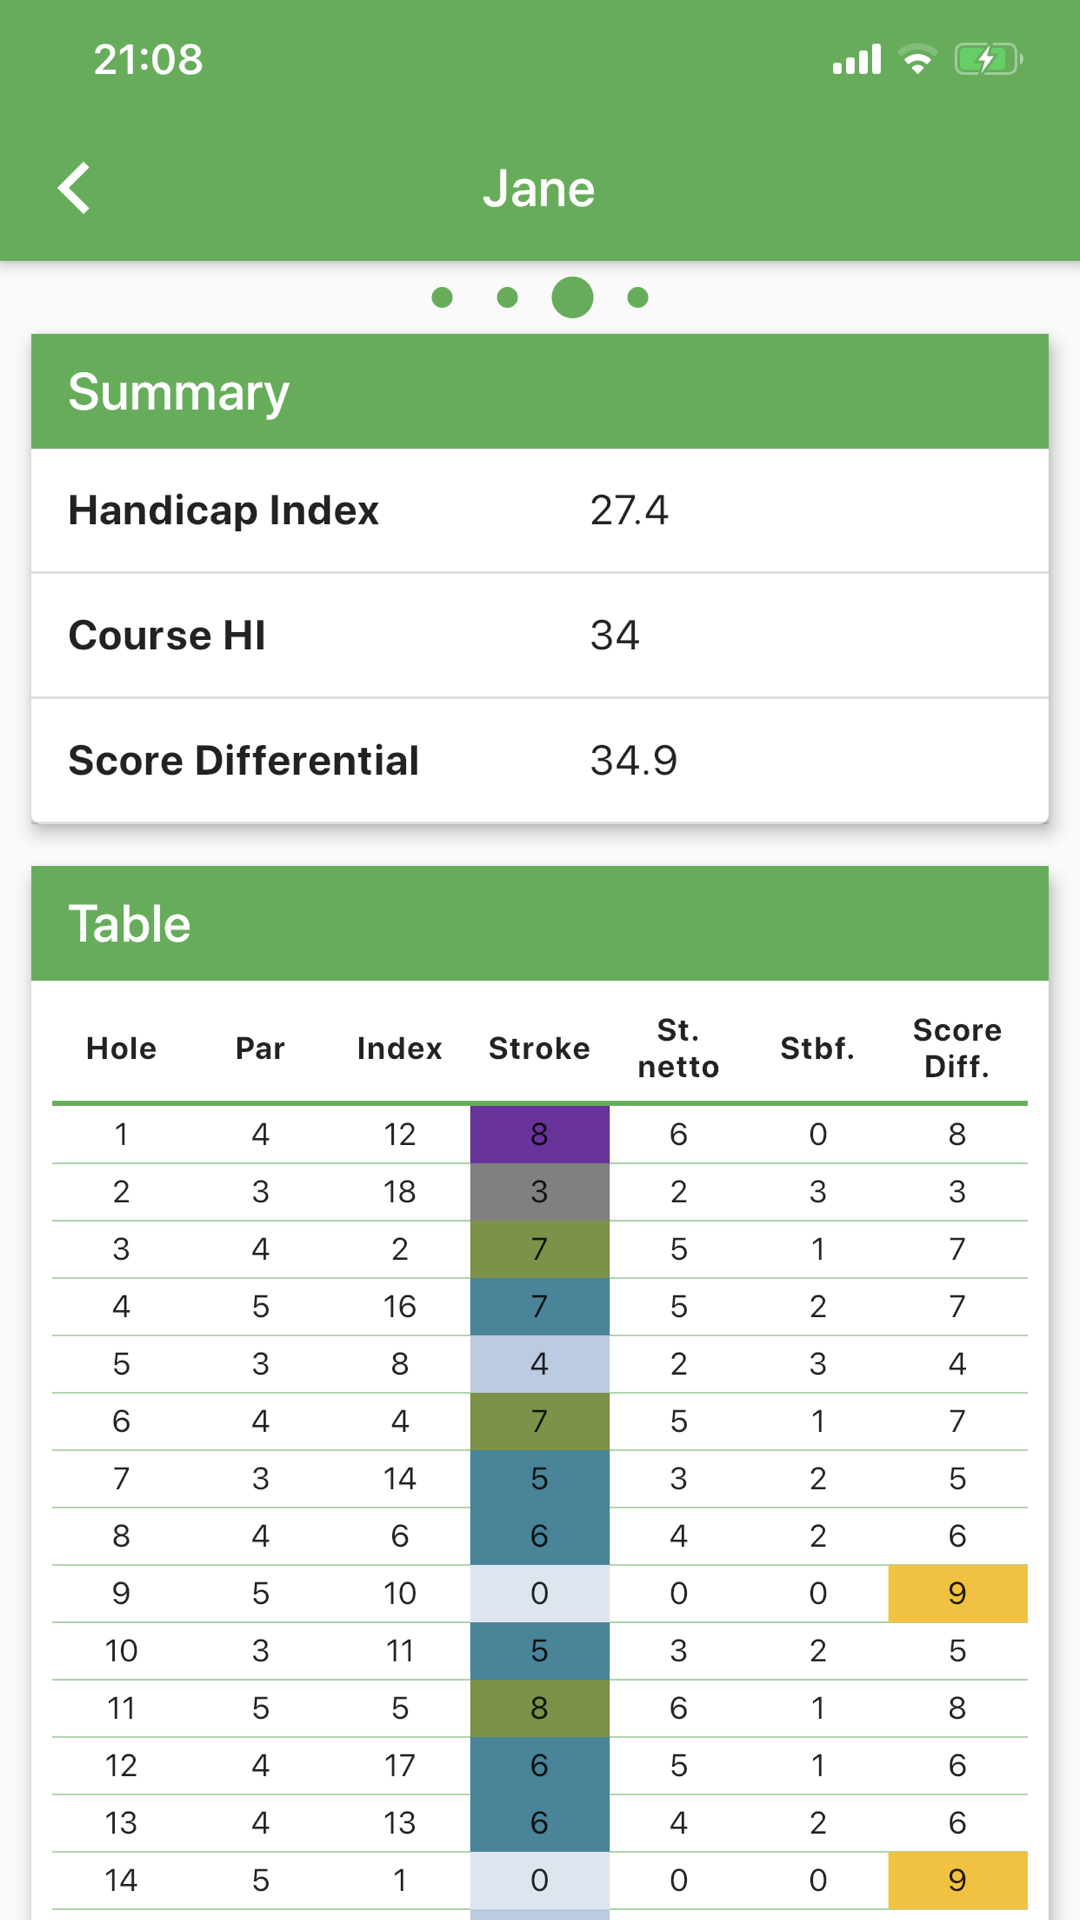Select the first pagination dot
This screenshot has width=1080, height=1920.
pyautogui.click(x=444, y=296)
